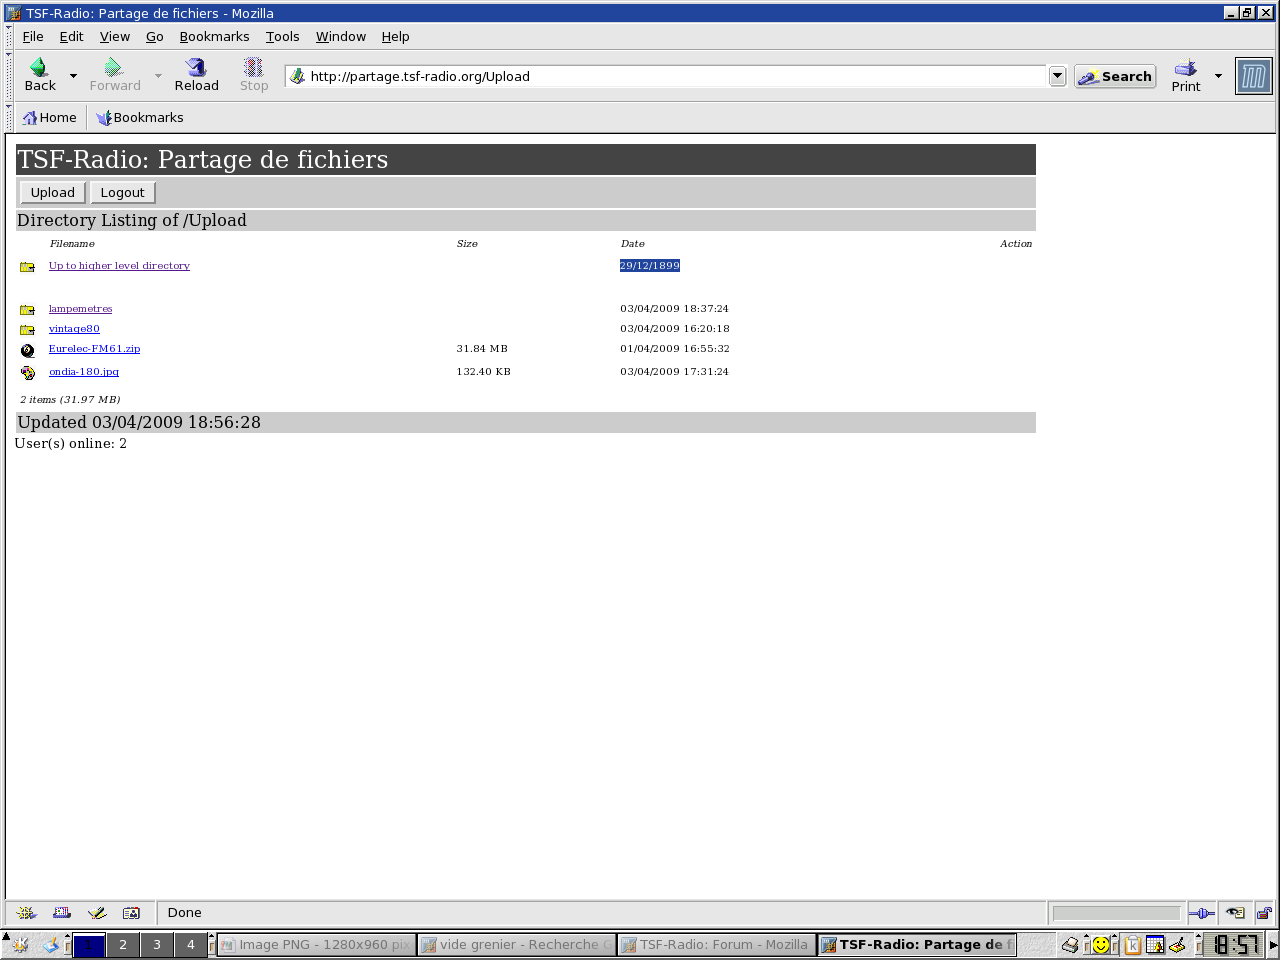The height and width of the screenshot is (960, 1280).
Task: Collapse the menu bar with its left grippy
Action: click(9, 36)
